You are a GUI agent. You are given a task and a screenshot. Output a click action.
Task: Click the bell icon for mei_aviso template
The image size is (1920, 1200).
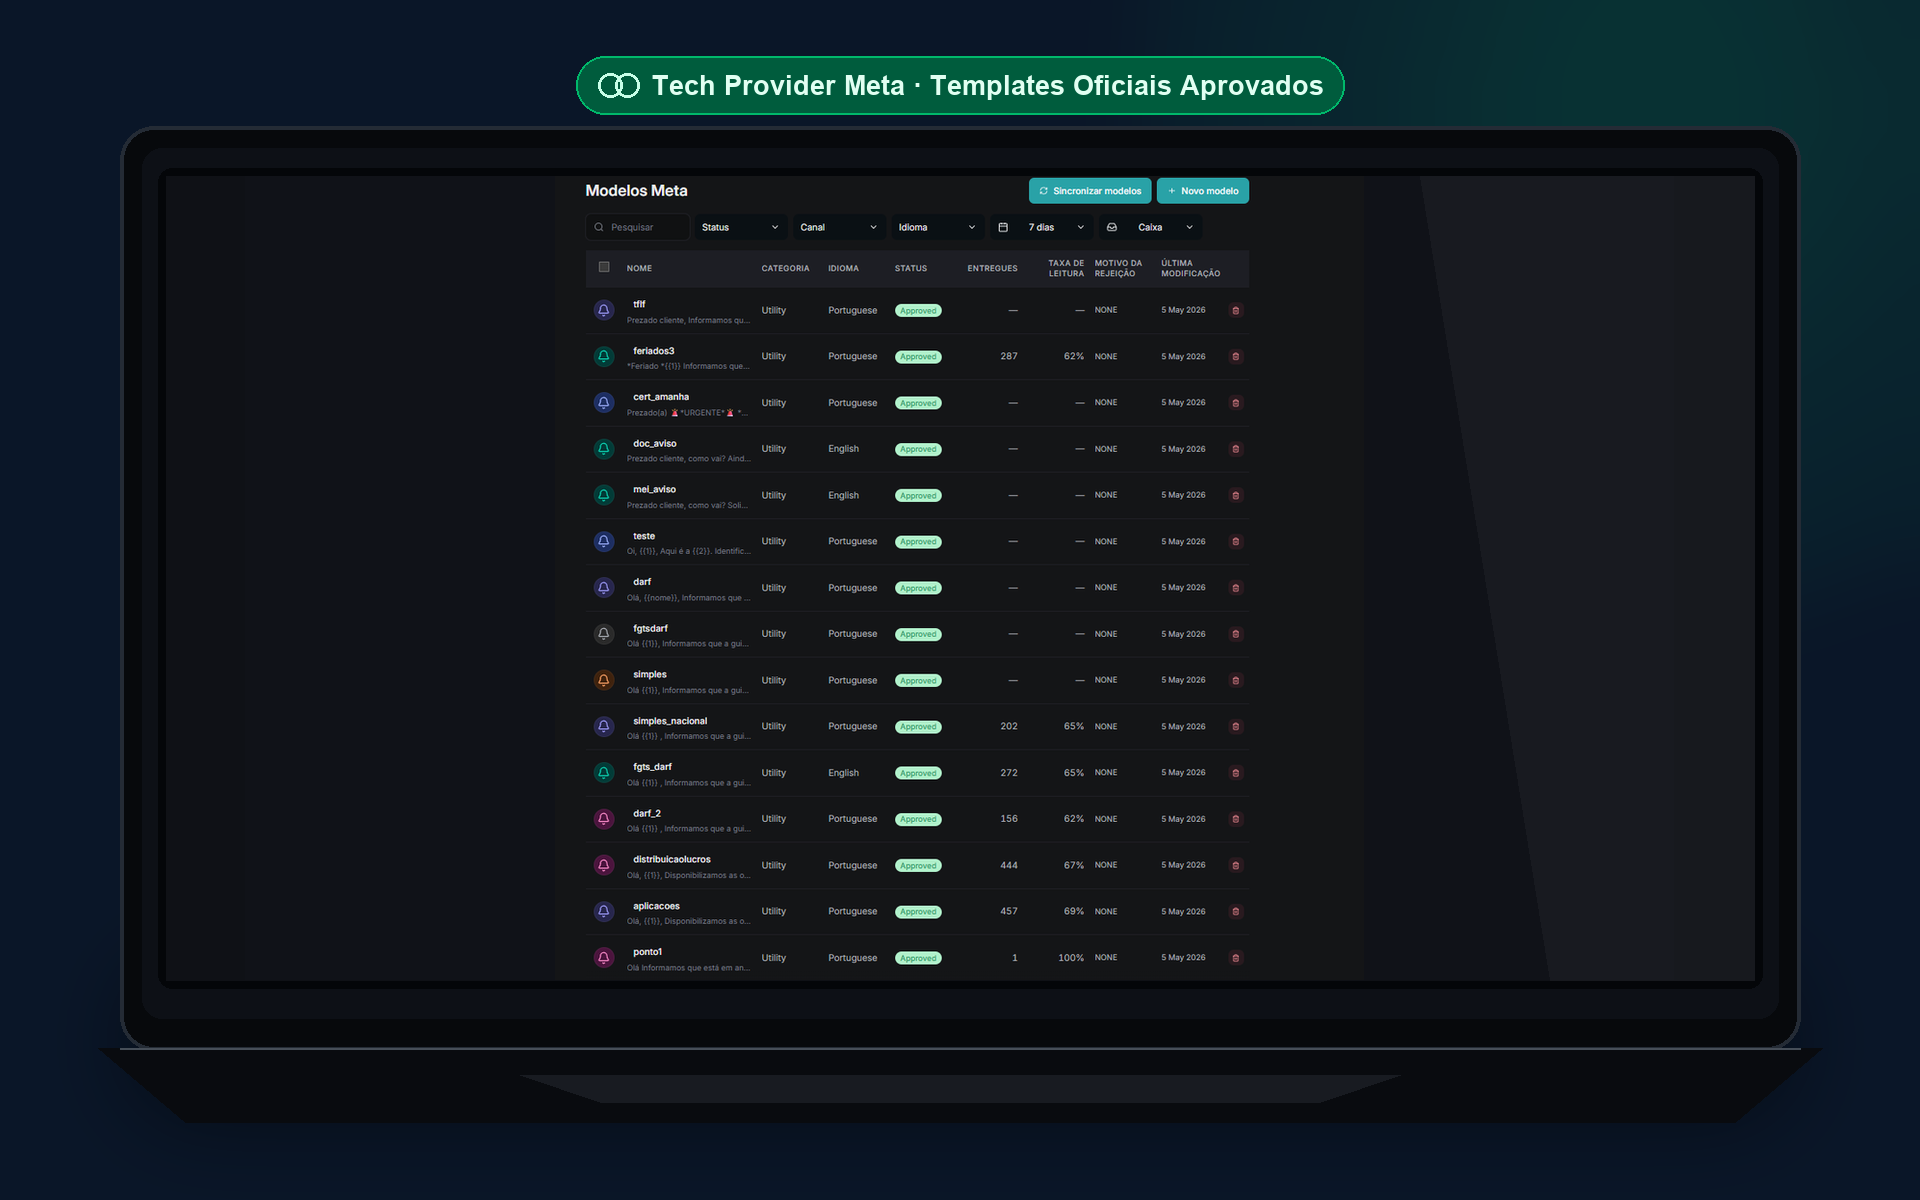[604, 495]
